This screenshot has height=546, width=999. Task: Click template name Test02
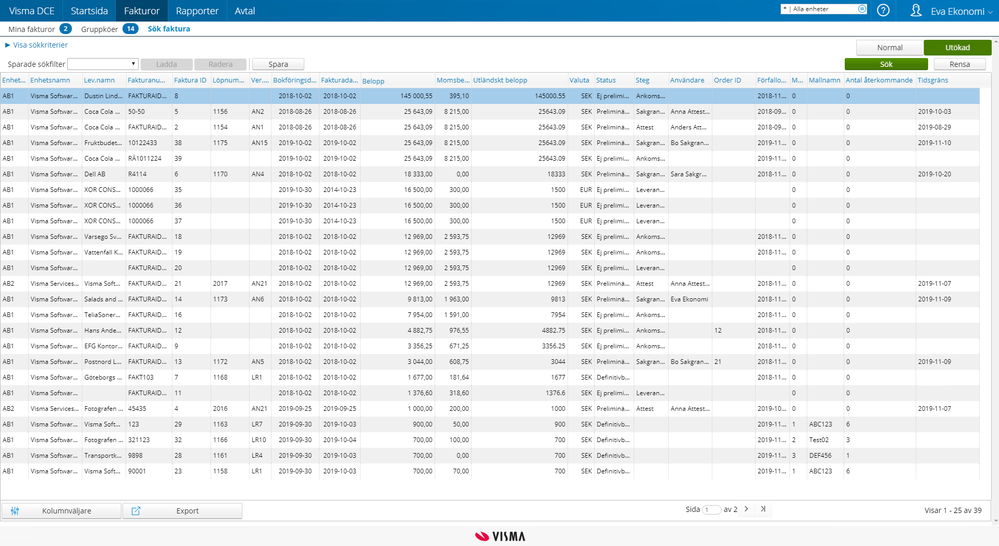coord(819,440)
